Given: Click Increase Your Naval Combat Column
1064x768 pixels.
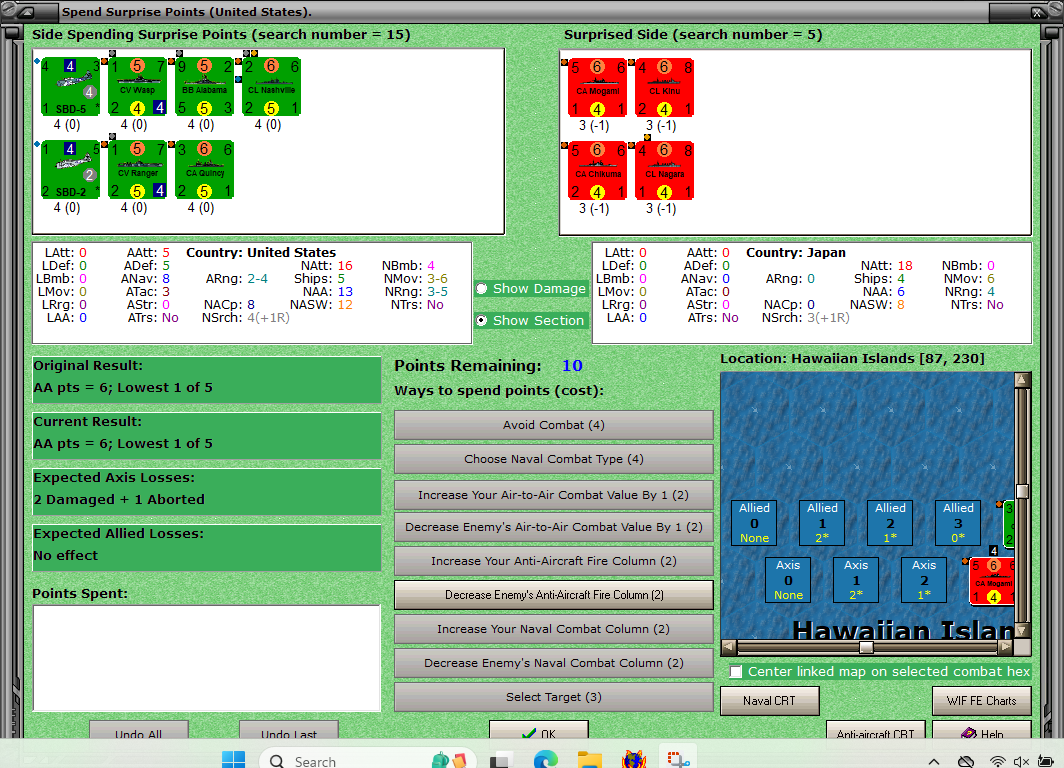Looking at the screenshot, I should (554, 629).
